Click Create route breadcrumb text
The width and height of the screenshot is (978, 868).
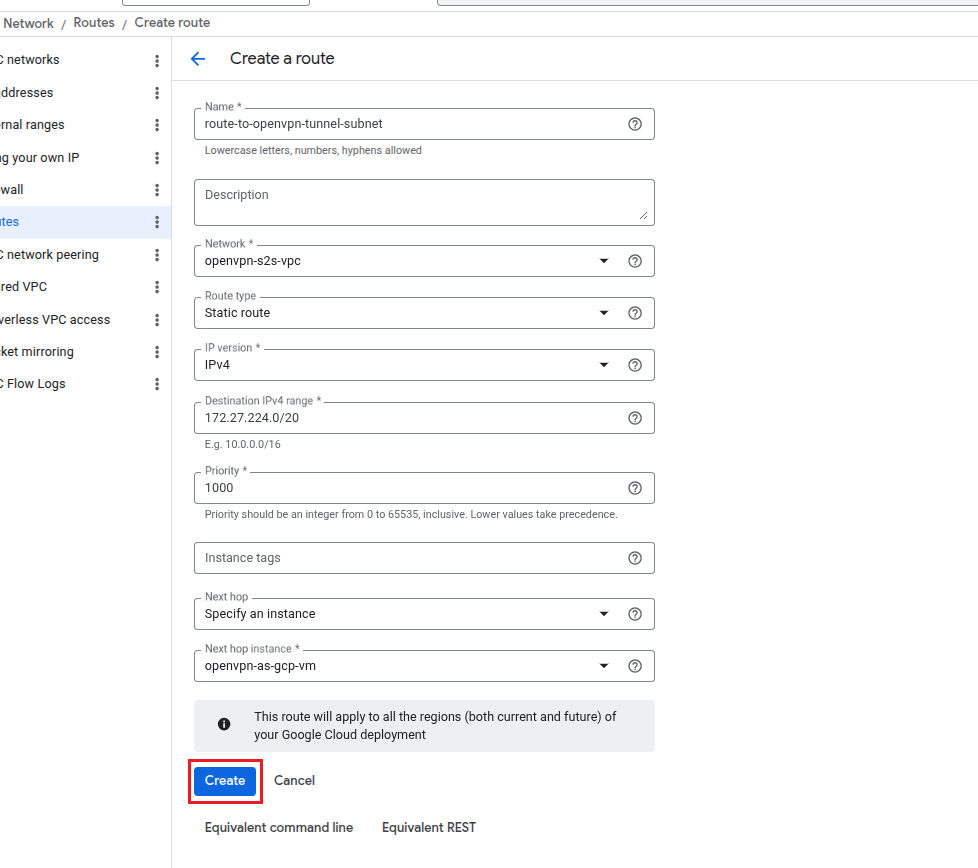coord(172,22)
